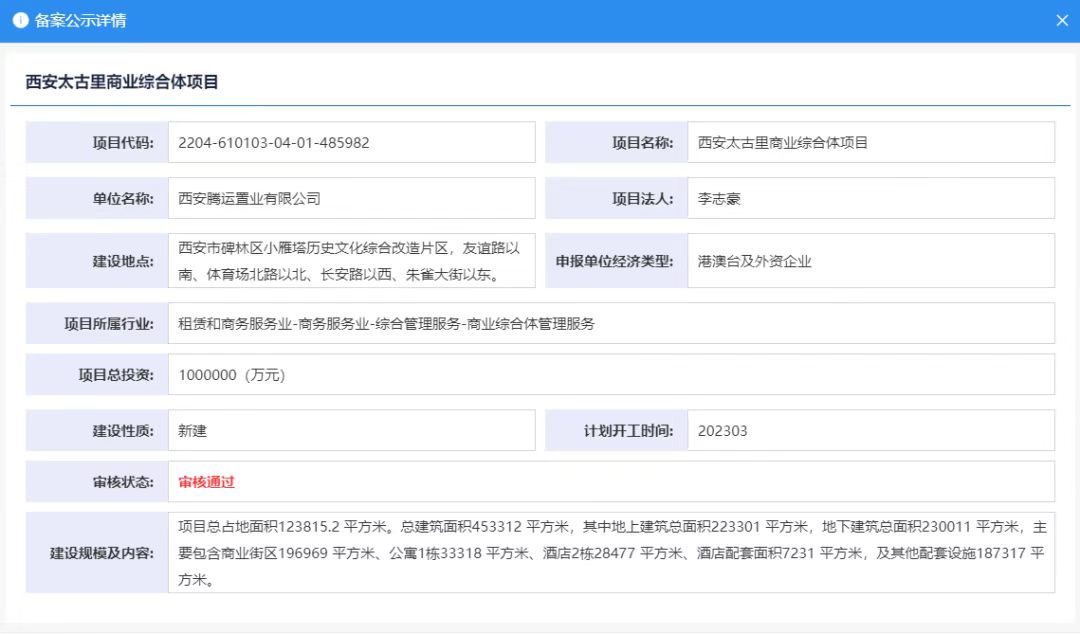1080x634 pixels.
Task: Click the 审核状态 label cell
Action: 96,482
